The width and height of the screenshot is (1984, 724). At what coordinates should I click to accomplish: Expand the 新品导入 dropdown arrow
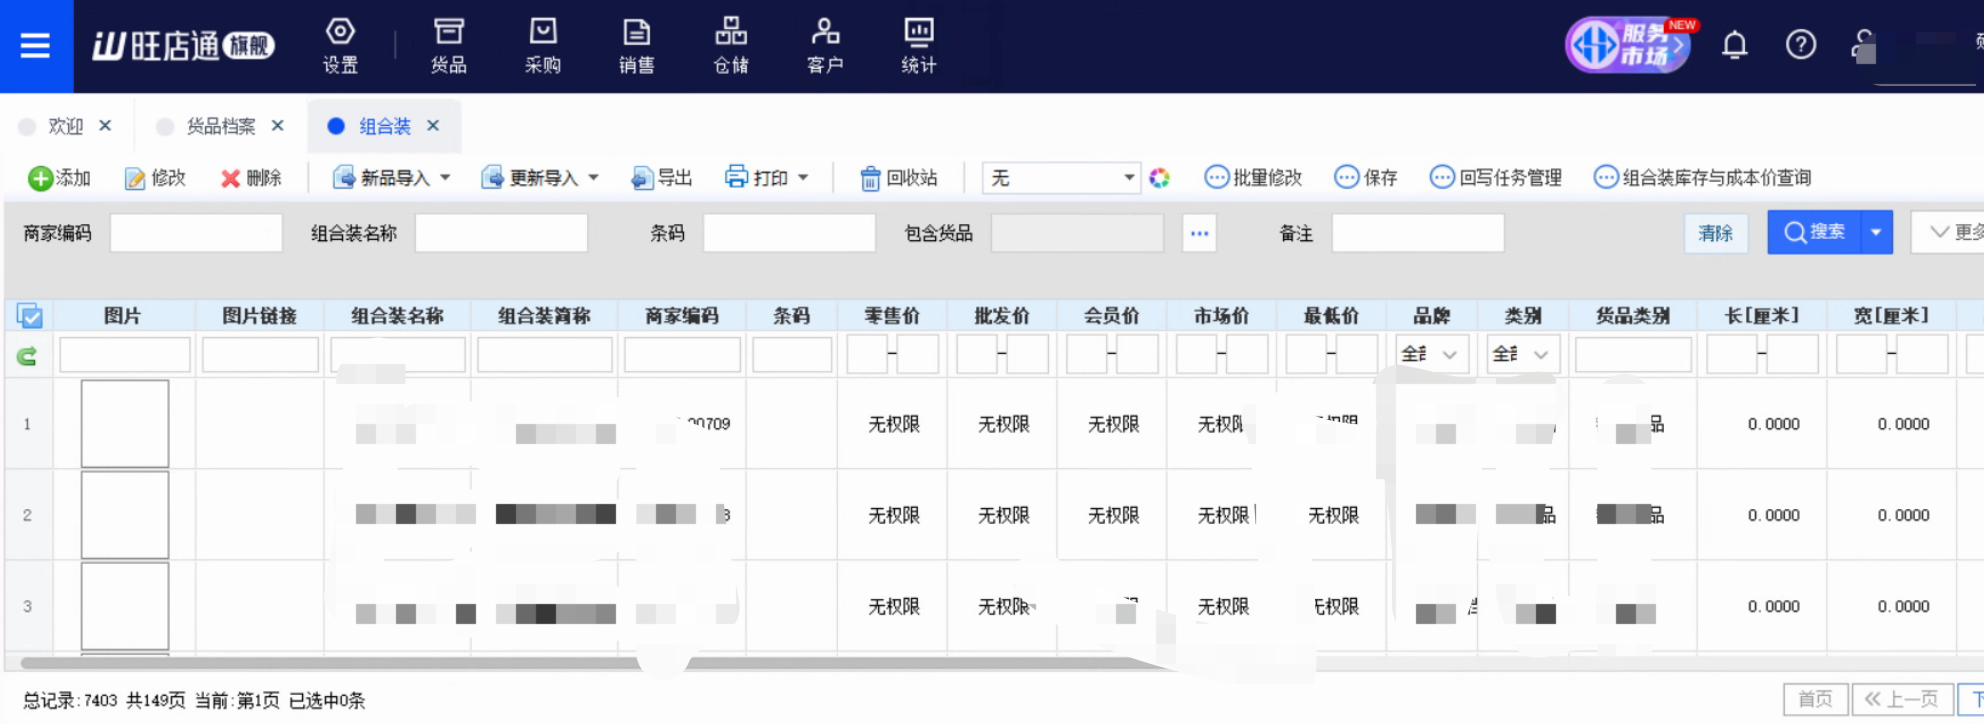tap(446, 178)
